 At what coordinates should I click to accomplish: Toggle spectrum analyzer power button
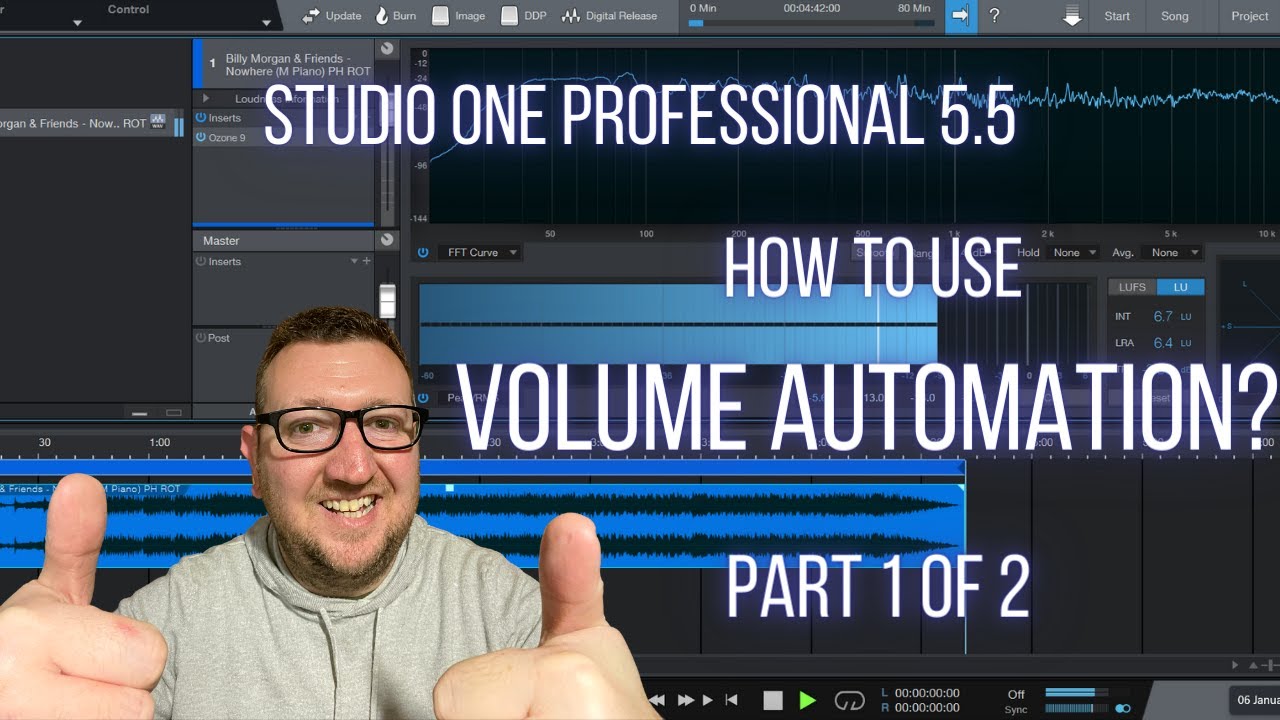pos(423,253)
